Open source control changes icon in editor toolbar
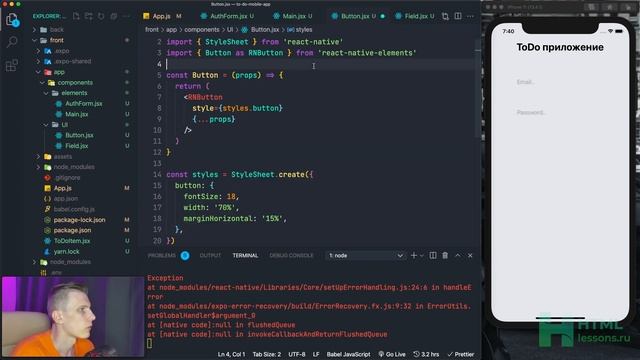Viewport: 640px width, 360px height. click(445, 16)
